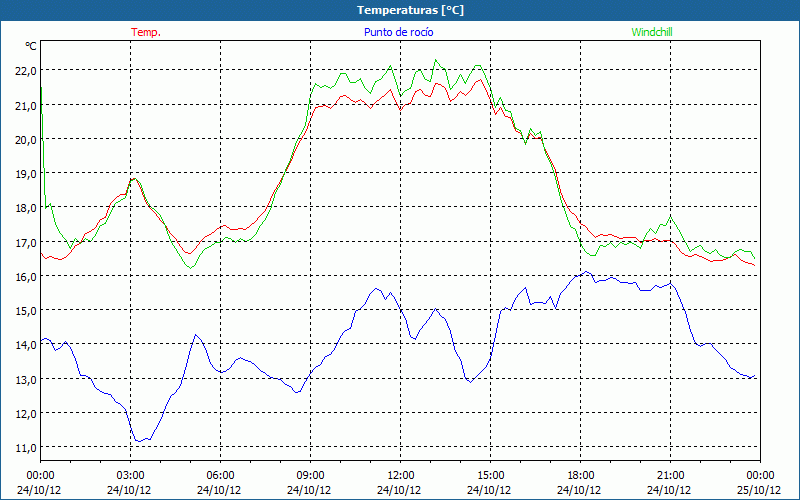Click the '15,0' y-axis value
The image size is (800, 500).
pyautogui.click(x=26, y=310)
